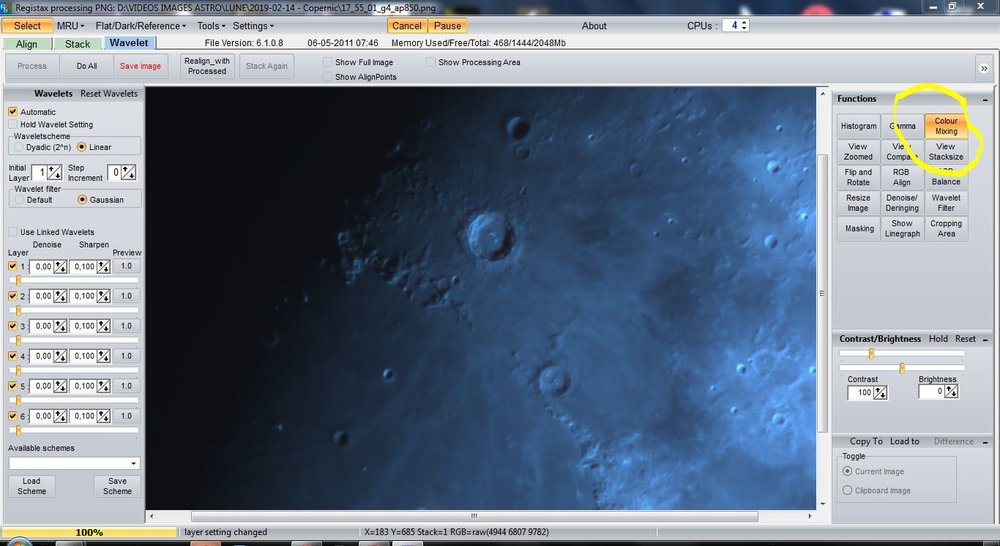Adjust the Contrast slider handle
Viewport: 1000px width, 546px height.
(x=871, y=354)
